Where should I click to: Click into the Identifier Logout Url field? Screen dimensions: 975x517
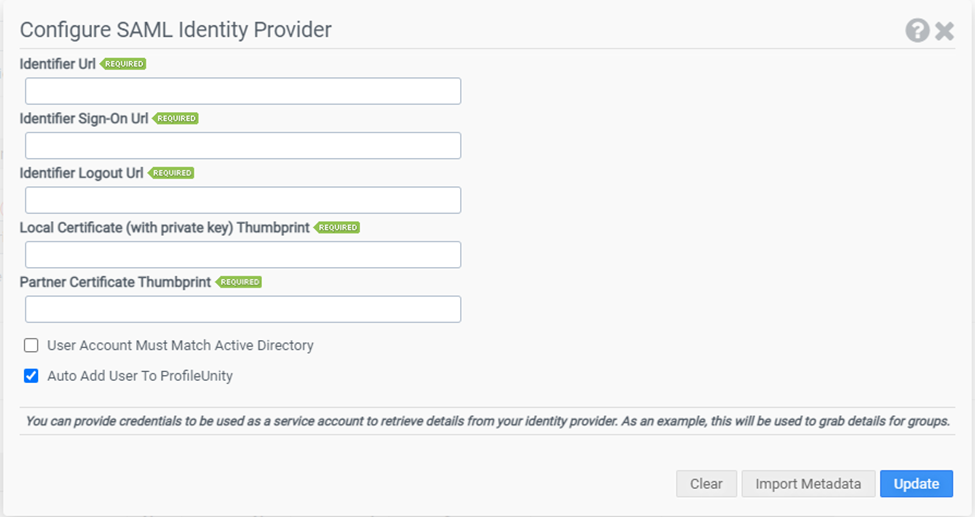point(243,200)
